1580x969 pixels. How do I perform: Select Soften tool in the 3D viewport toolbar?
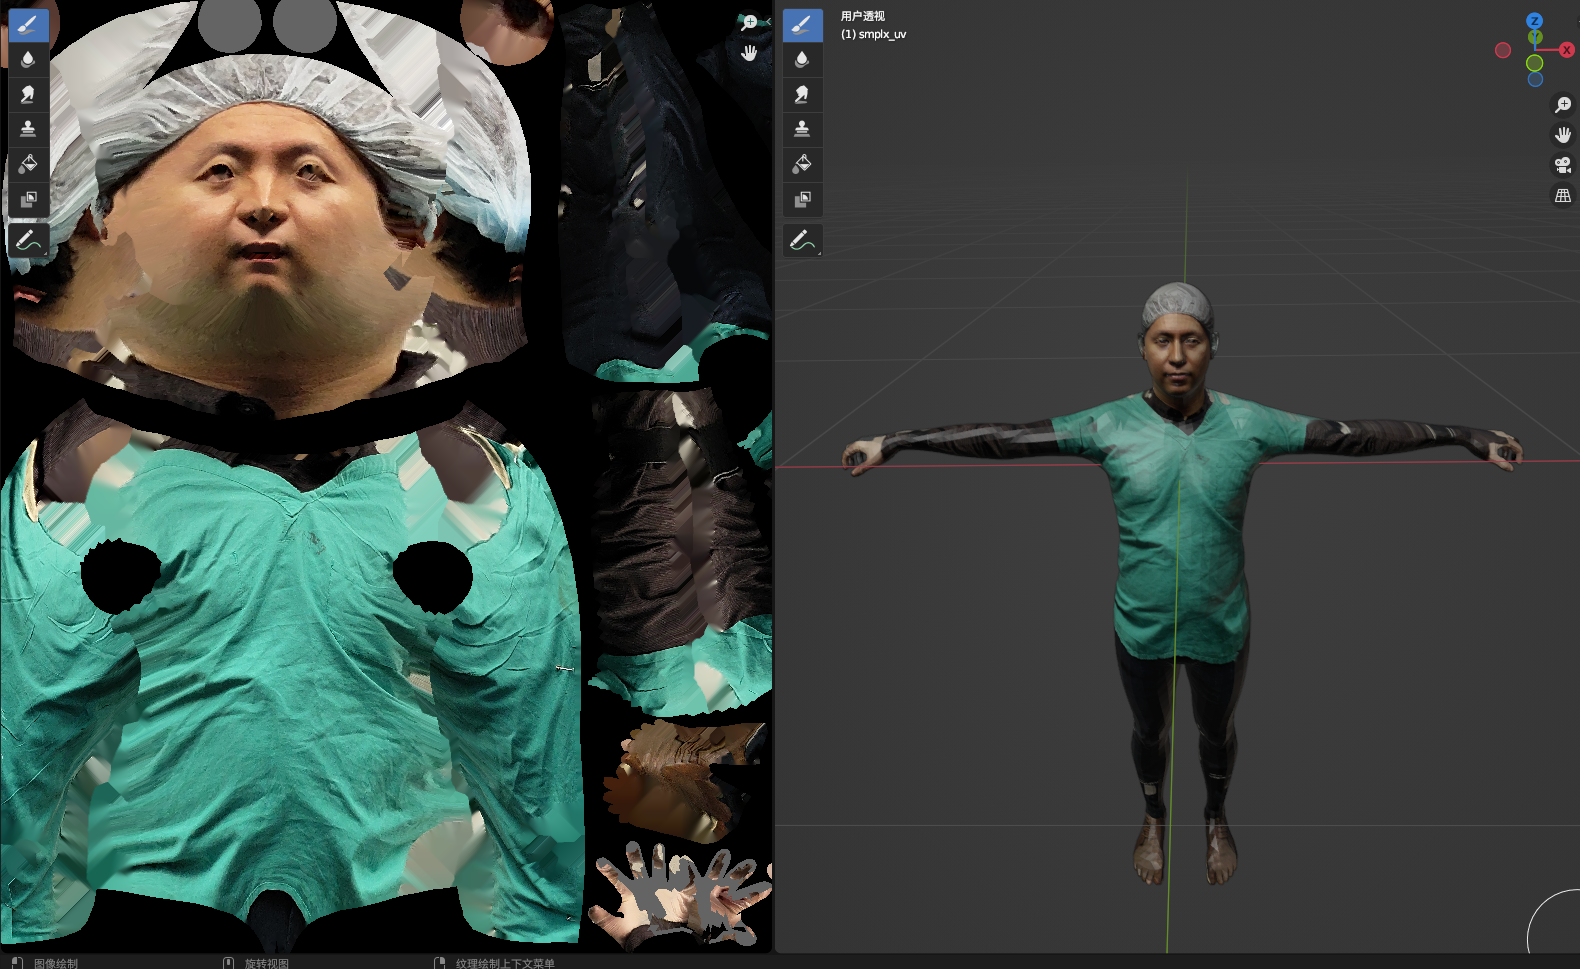pos(802,60)
